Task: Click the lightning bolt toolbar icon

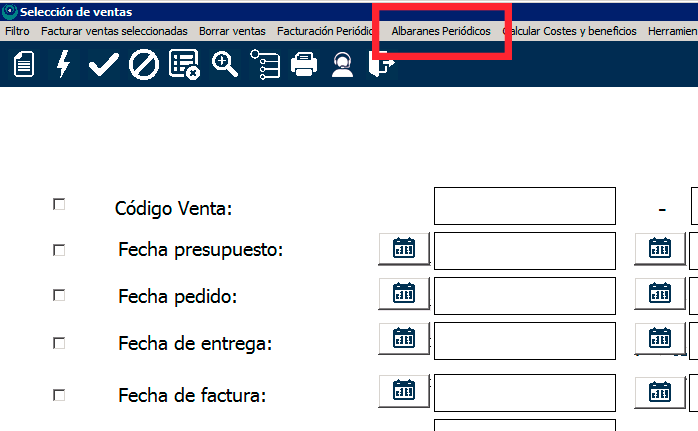Action: tap(63, 66)
